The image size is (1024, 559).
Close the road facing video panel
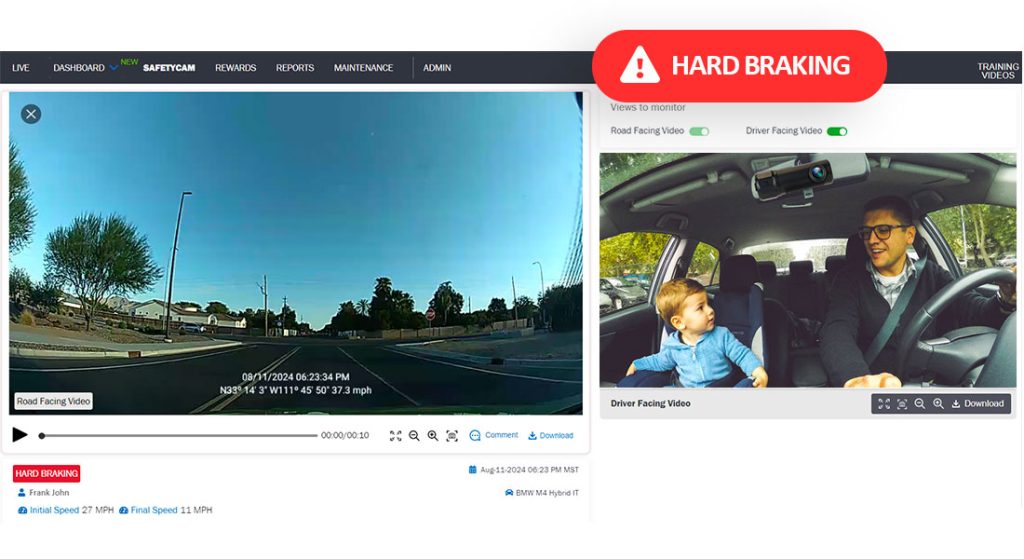[31, 114]
